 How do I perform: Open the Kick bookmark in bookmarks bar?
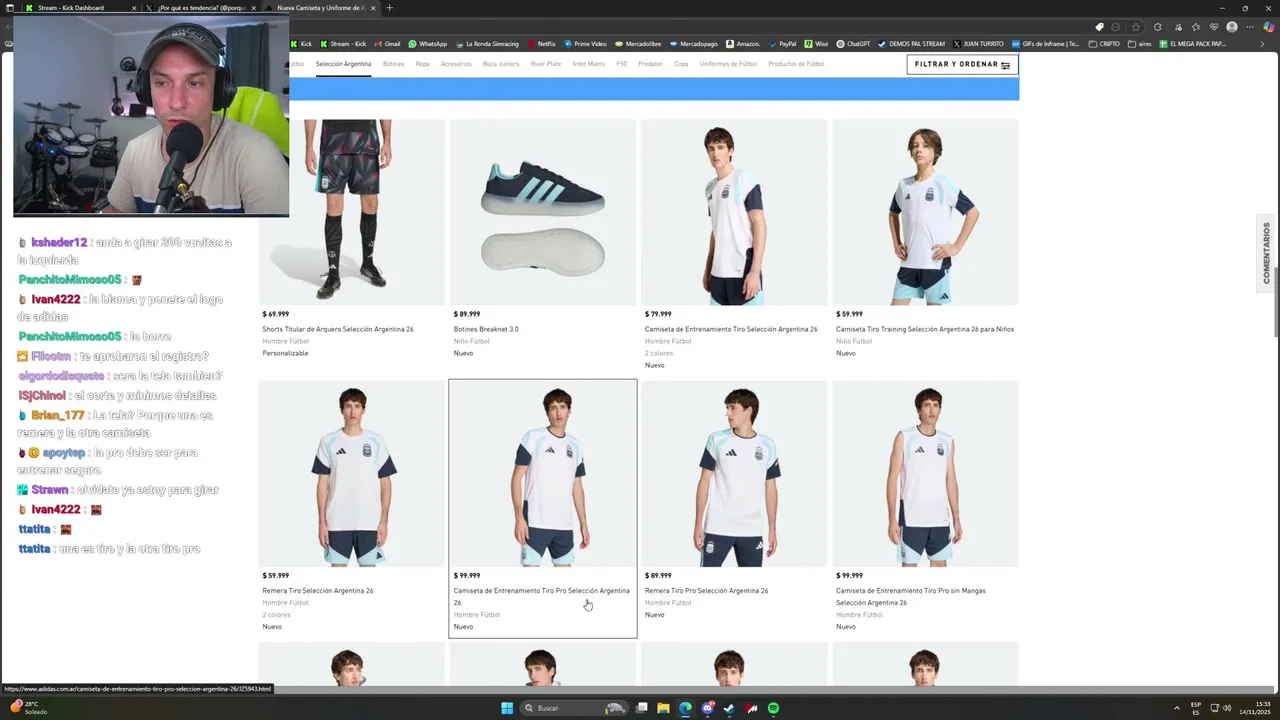point(301,44)
